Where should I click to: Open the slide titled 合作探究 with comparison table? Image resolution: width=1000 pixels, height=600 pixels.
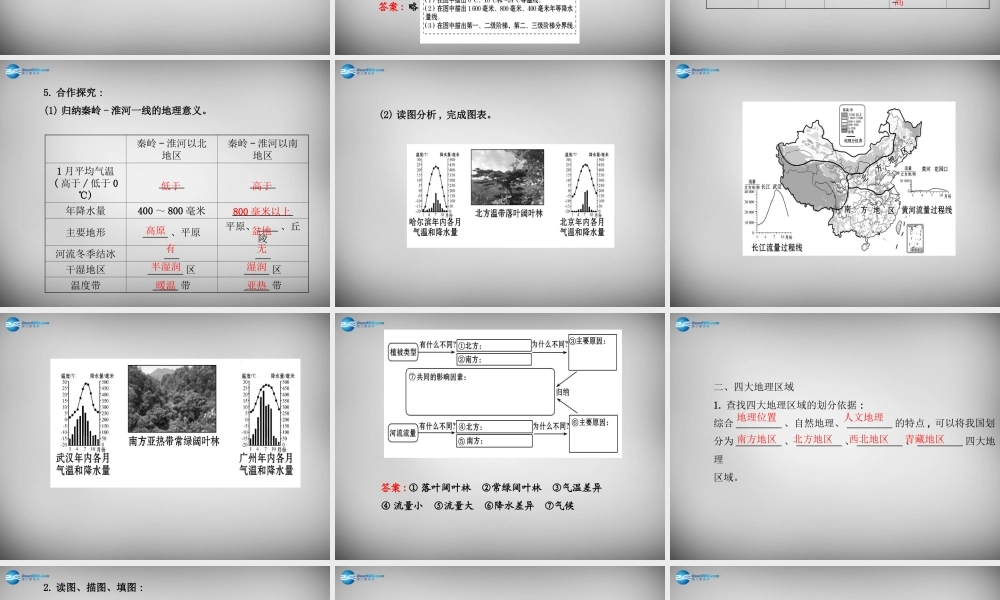(x=165, y=183)
